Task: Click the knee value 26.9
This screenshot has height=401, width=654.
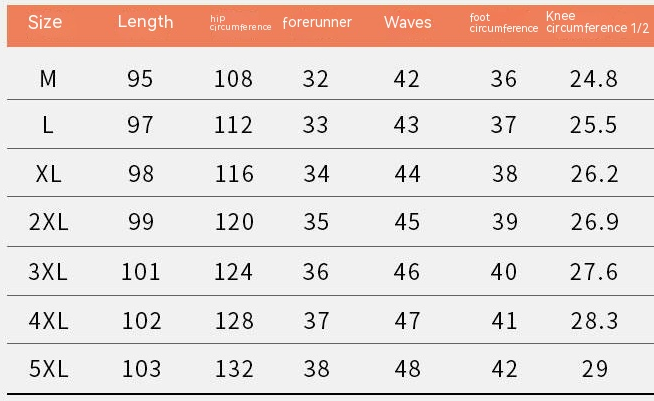Action: [594, 222]
